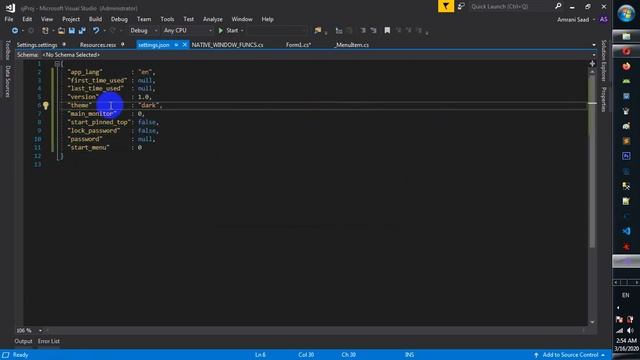Image resolution: width=640 pixels, height=360 pixels.
Task: Open the Team menu
Action: pos(144,19)
